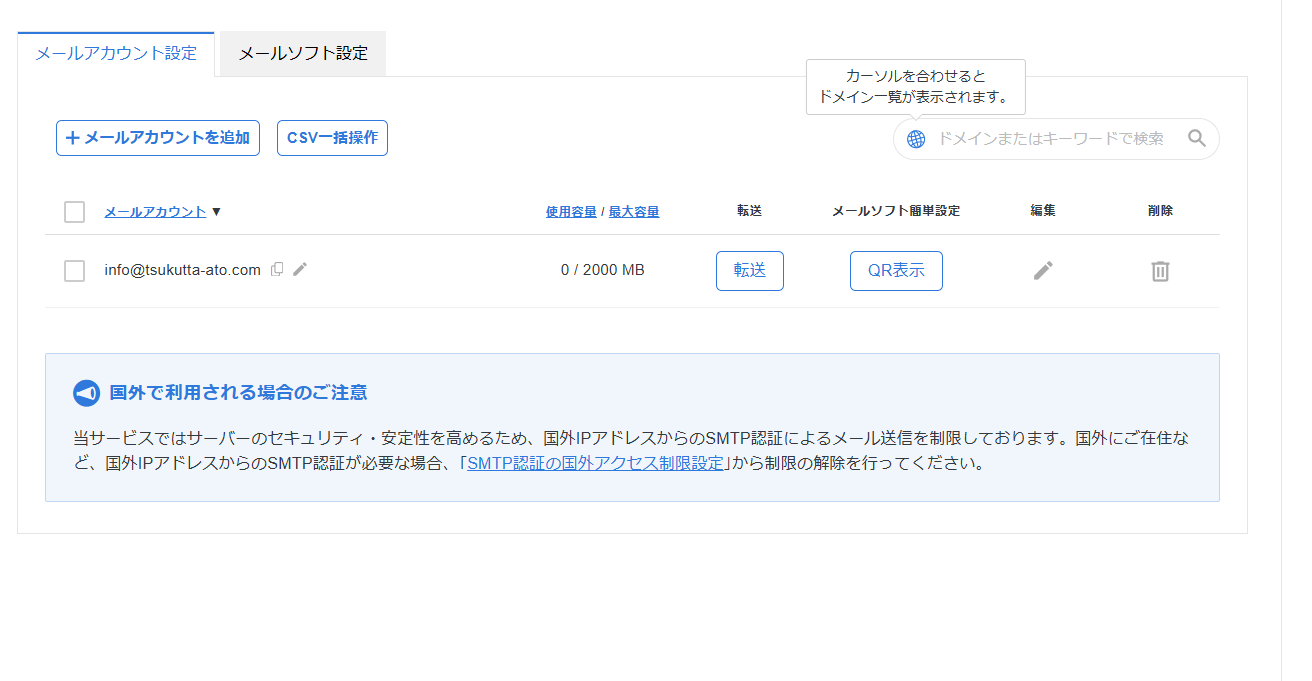The width and height of the screenshot is (1312, 681).
Task: Sort by 使用容量 header link
Action: coord(571,212)
